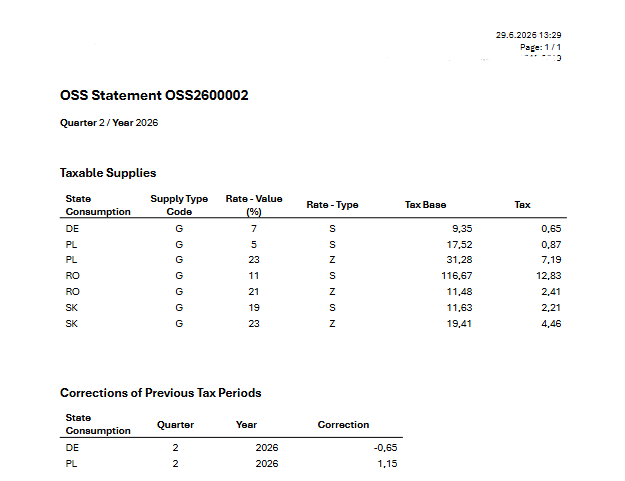Click 'DE' in the Taxable Supplies table
The image size is (625, 481).
click(x=72, y=229)
